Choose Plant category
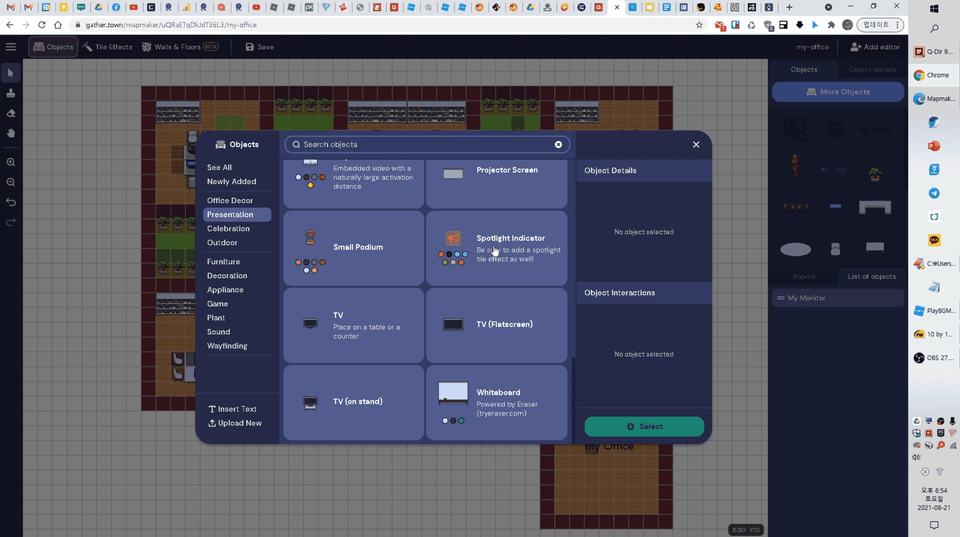The height and width of the screenshot is (537, 960). 216,318
